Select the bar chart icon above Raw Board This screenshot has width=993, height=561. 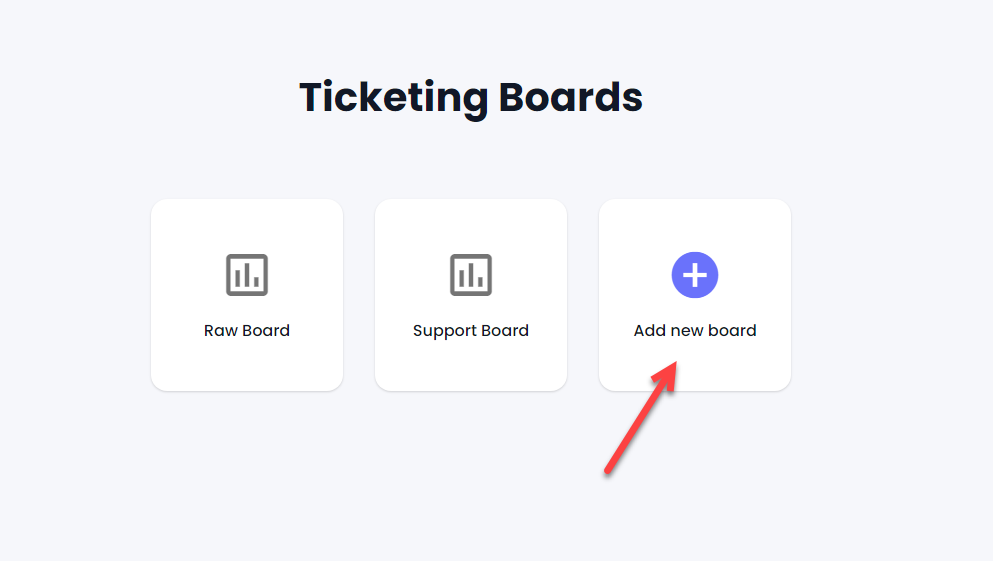point(247,275)
